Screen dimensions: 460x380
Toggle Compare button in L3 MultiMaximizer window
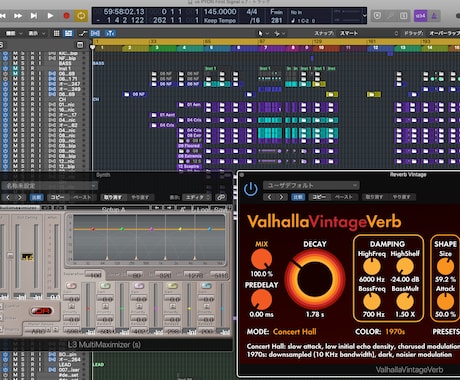pos(37,197)
